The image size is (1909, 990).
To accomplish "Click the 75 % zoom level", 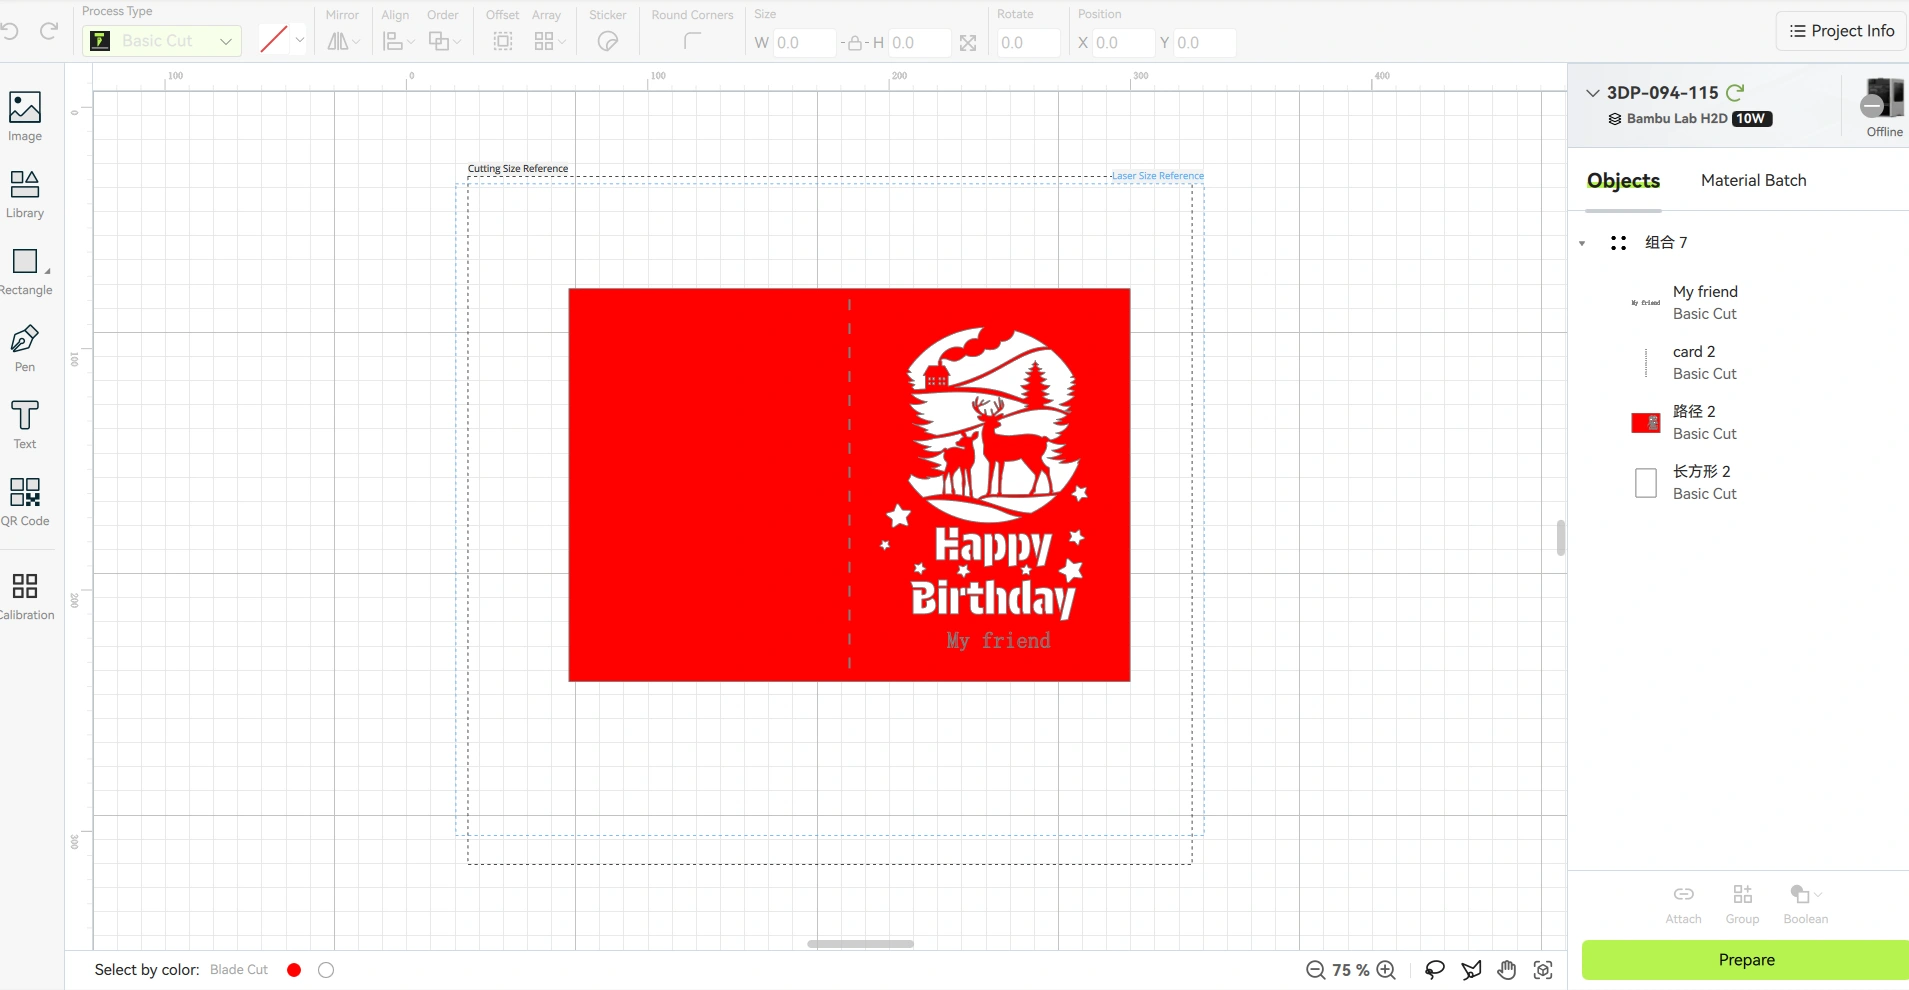I will (x=1350, y=970).
